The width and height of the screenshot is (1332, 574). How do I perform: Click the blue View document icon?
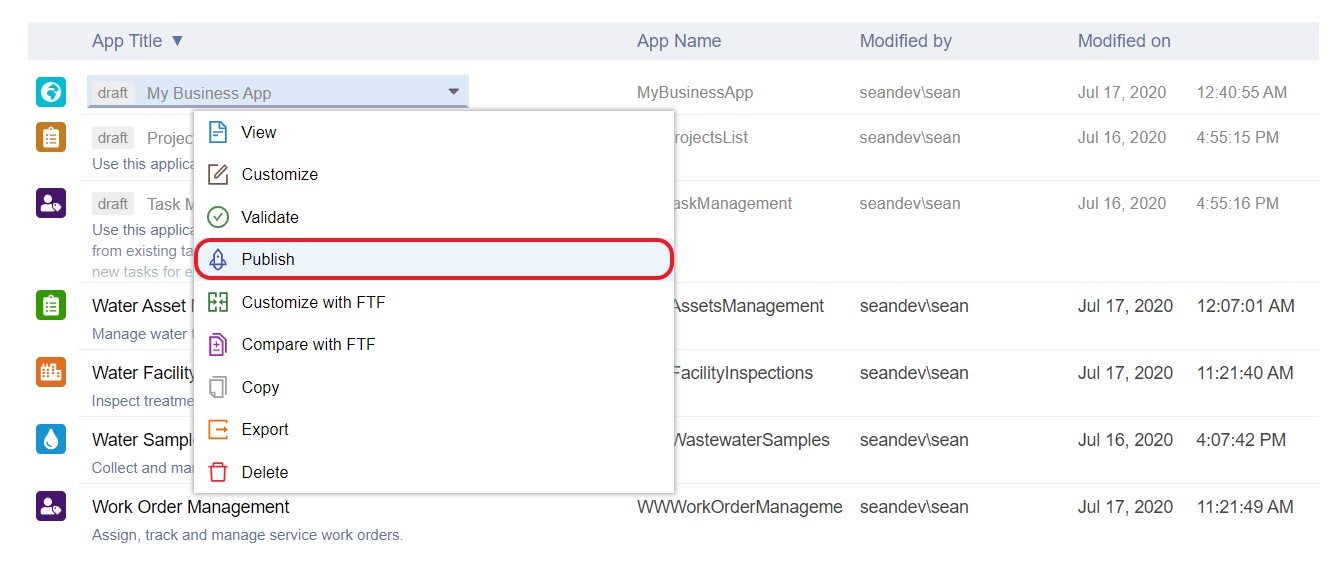coord(218,132)
